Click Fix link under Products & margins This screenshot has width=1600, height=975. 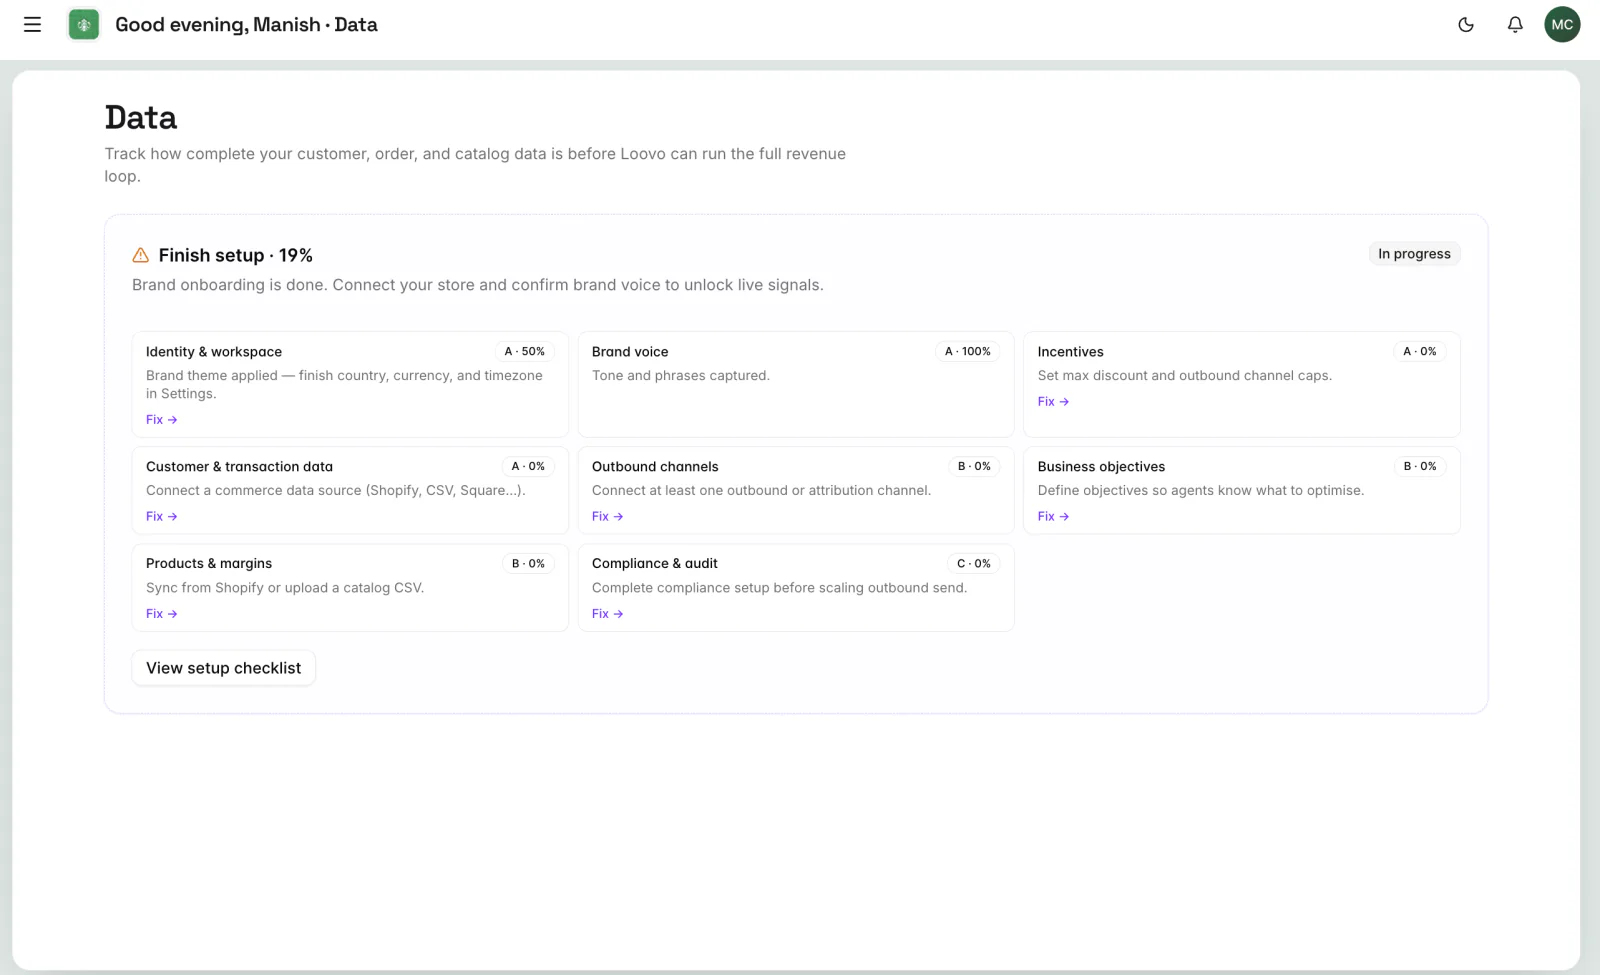click(x=161, y=614)
